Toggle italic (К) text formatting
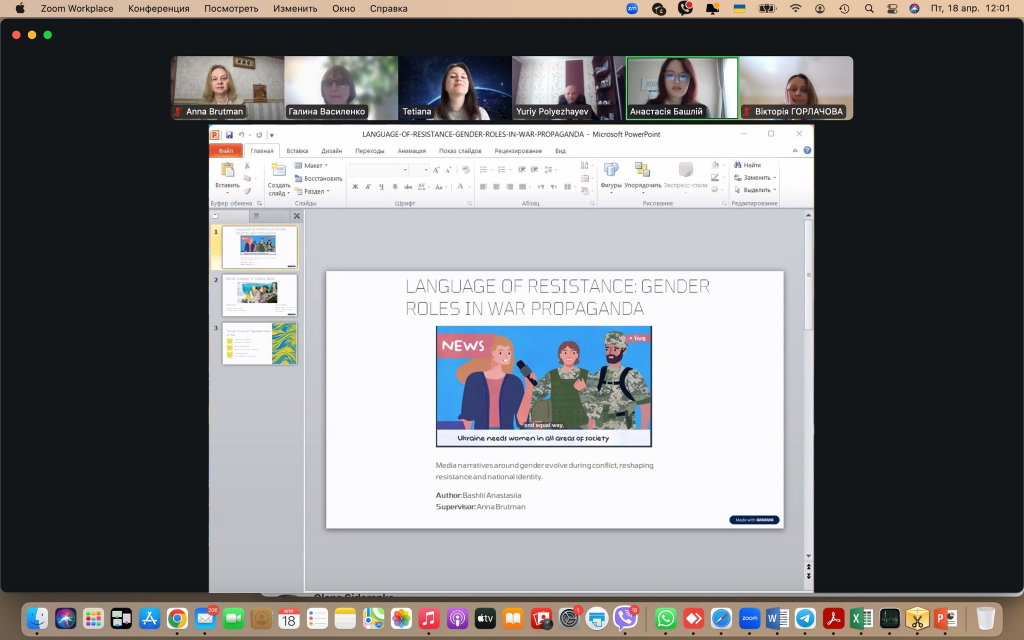The width and height of the screenshot is (1024, 640). click(x=368, y=187)
